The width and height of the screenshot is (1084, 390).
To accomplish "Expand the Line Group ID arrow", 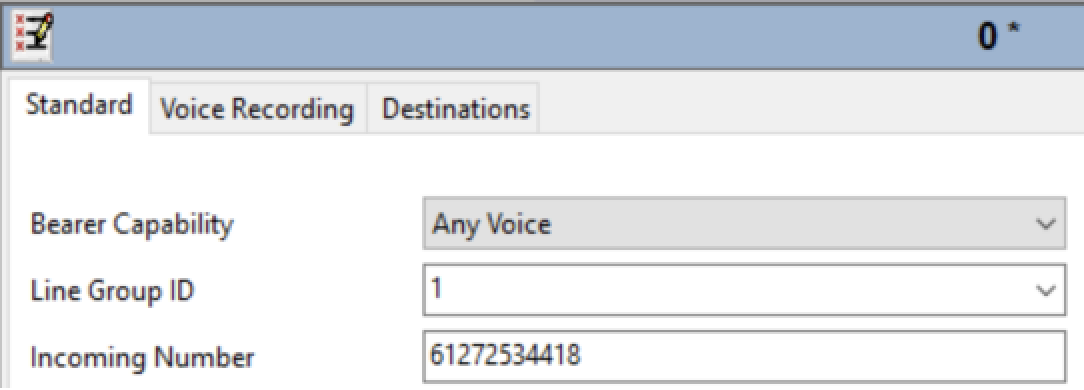I will coord(1046,290).
